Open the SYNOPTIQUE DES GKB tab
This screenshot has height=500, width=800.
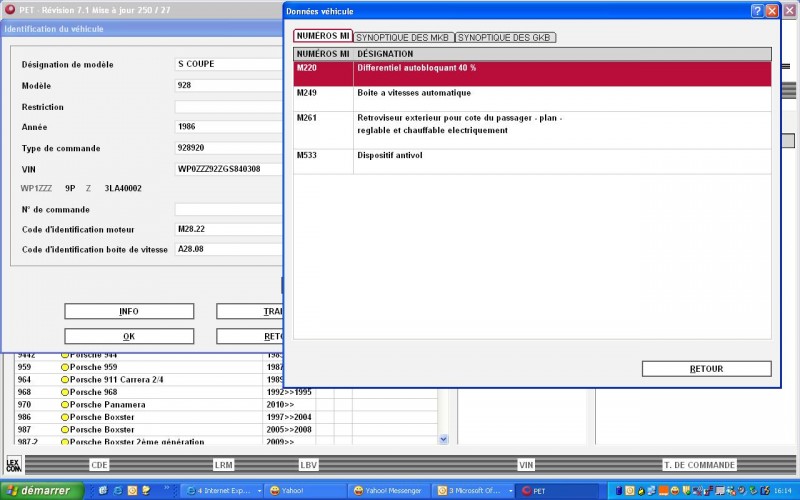click(504, 38)
